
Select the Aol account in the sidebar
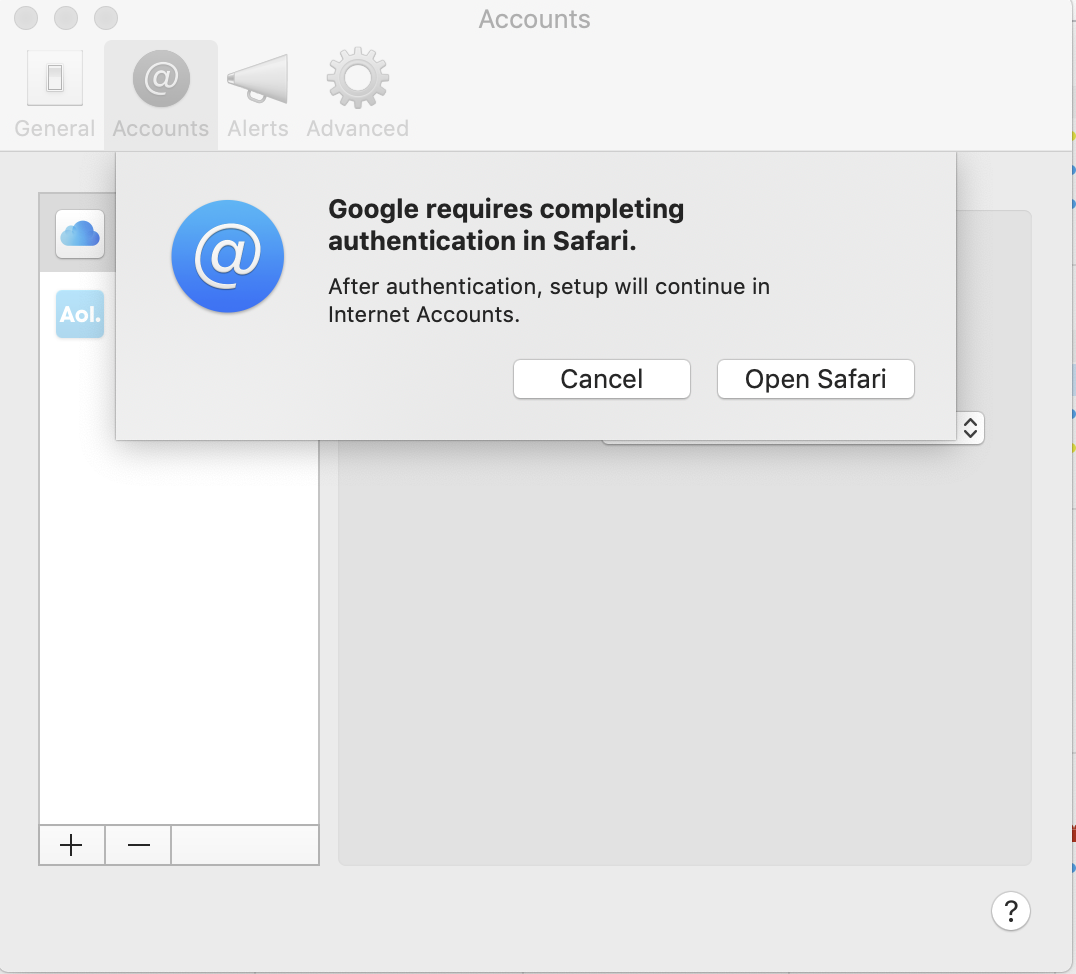tap(79, 313)
